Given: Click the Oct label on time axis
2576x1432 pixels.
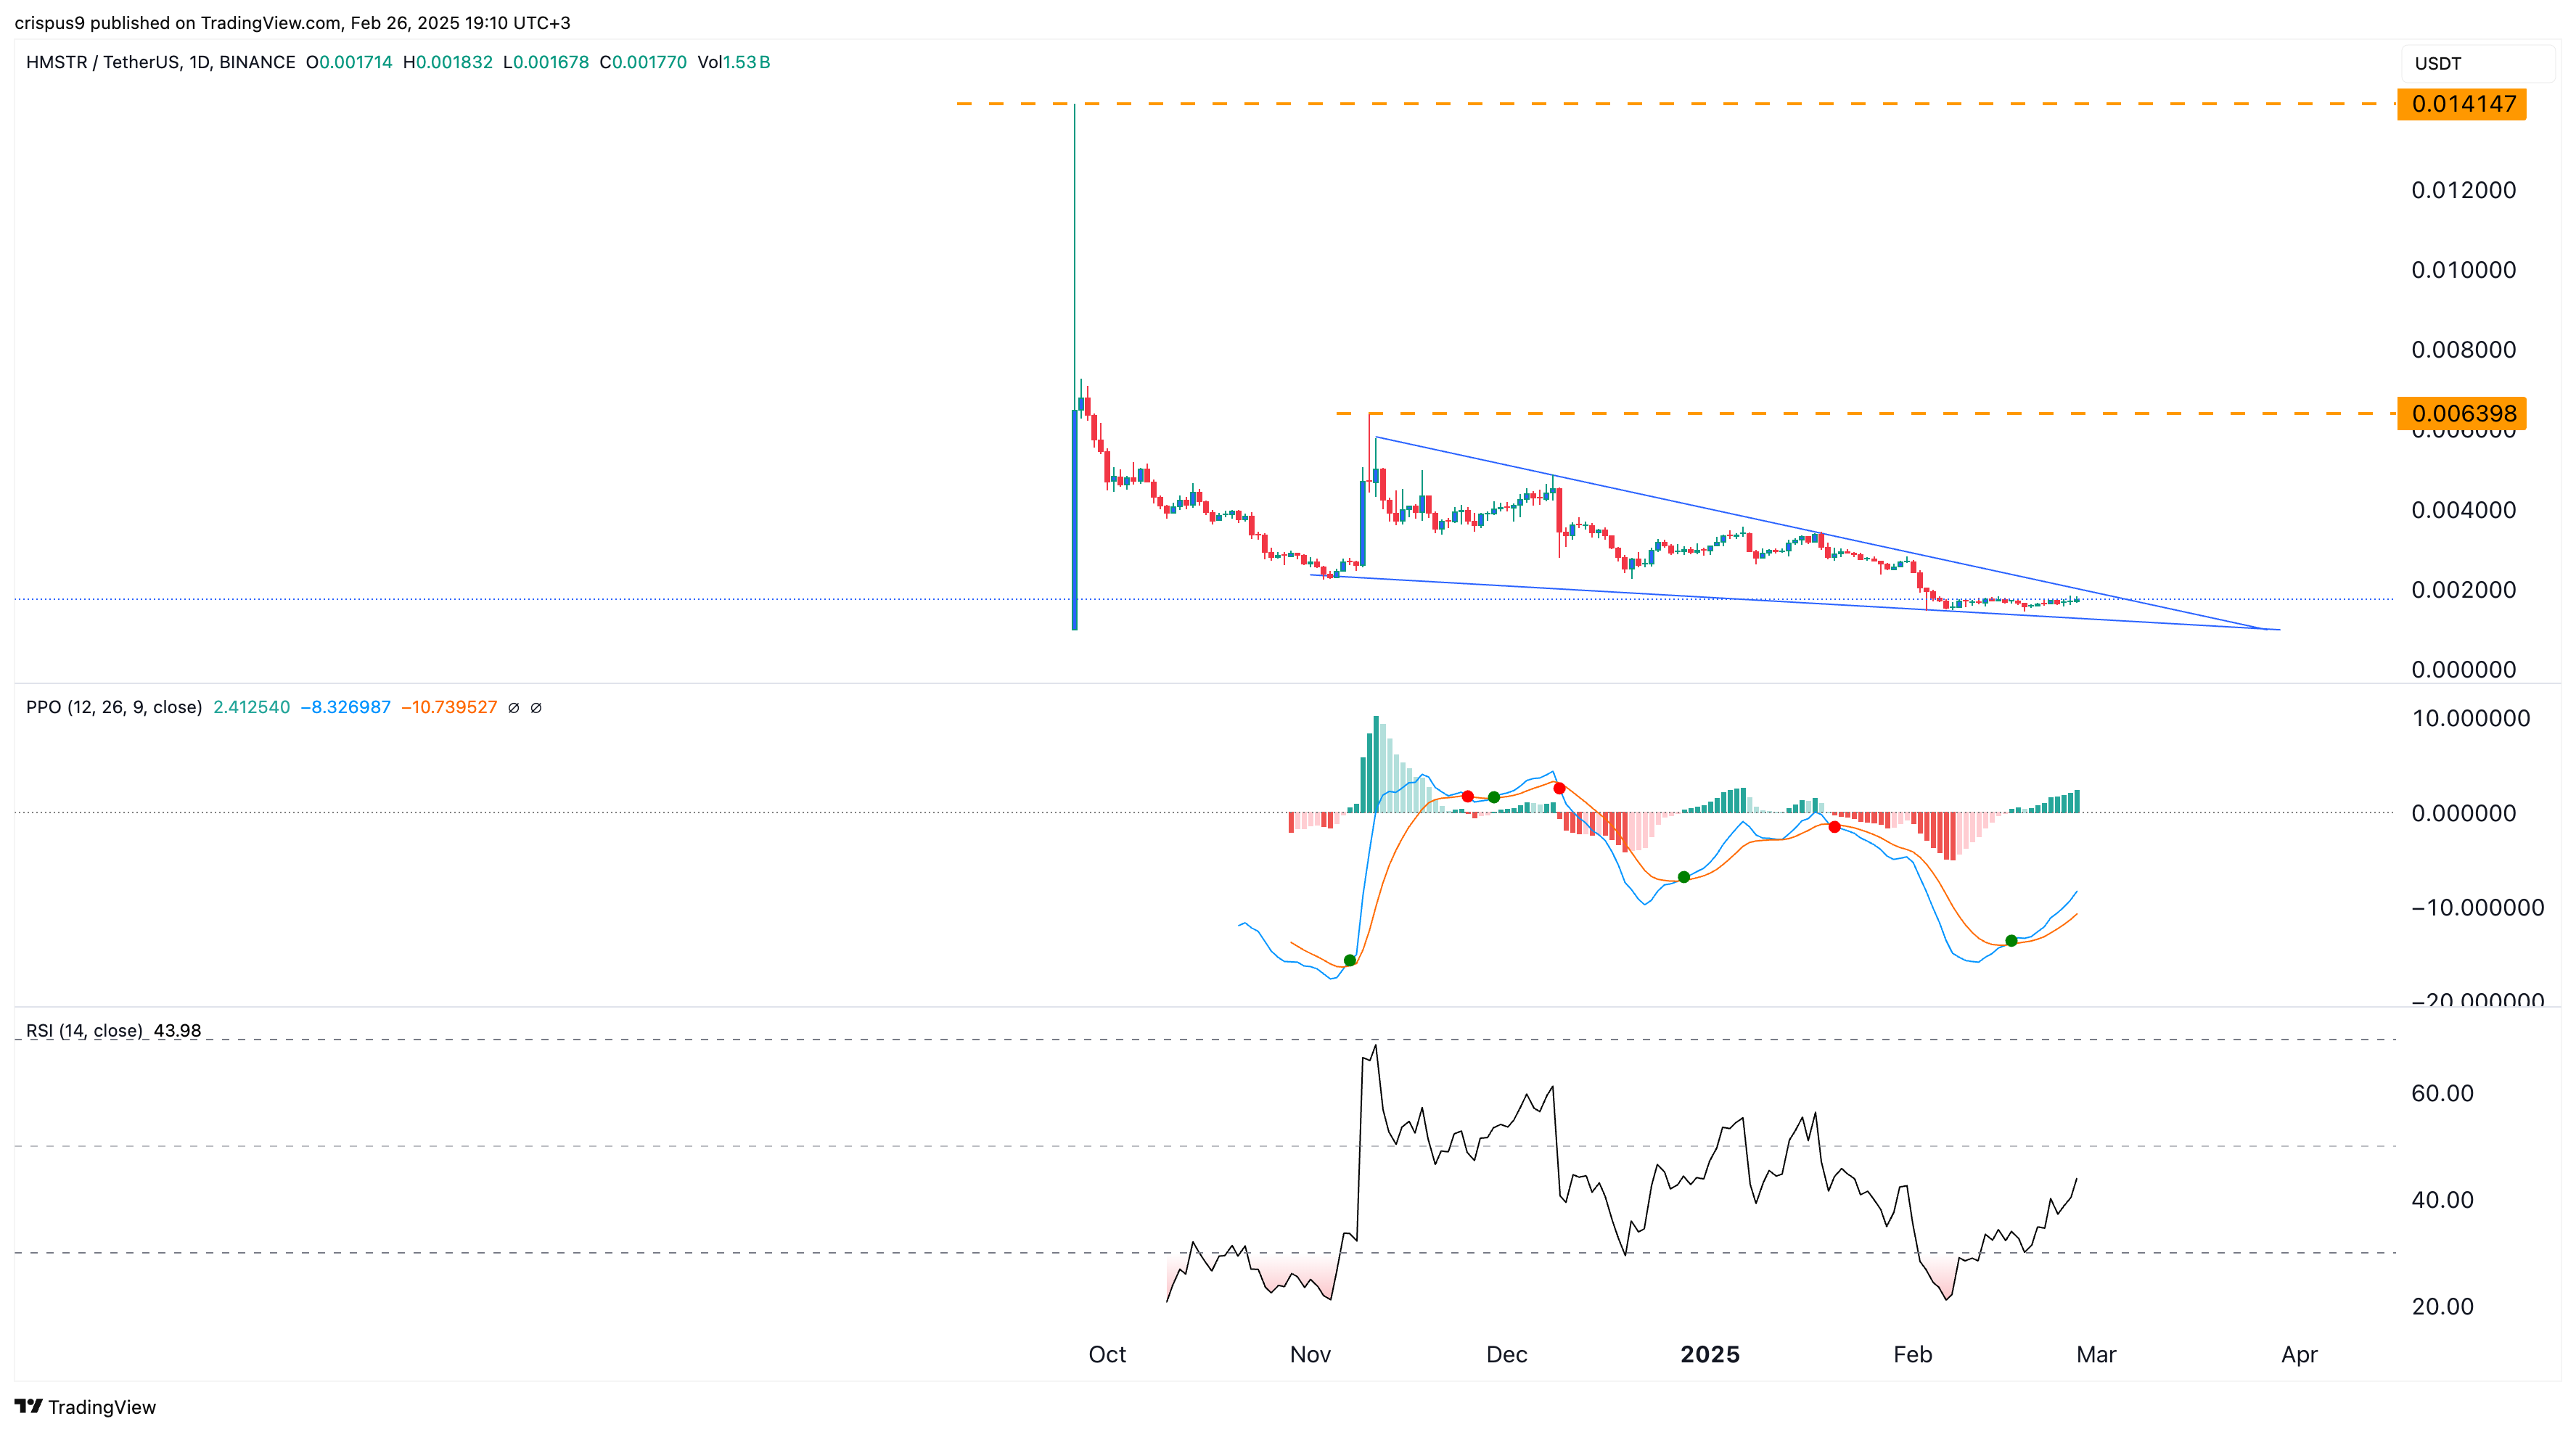Looking at the screenshot, I should [1107, 1354].
